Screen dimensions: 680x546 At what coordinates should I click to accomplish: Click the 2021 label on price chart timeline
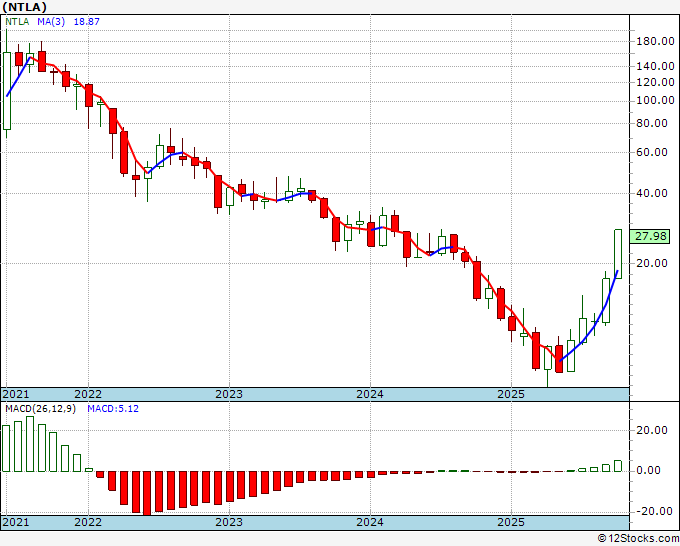(x=16, y=394)
